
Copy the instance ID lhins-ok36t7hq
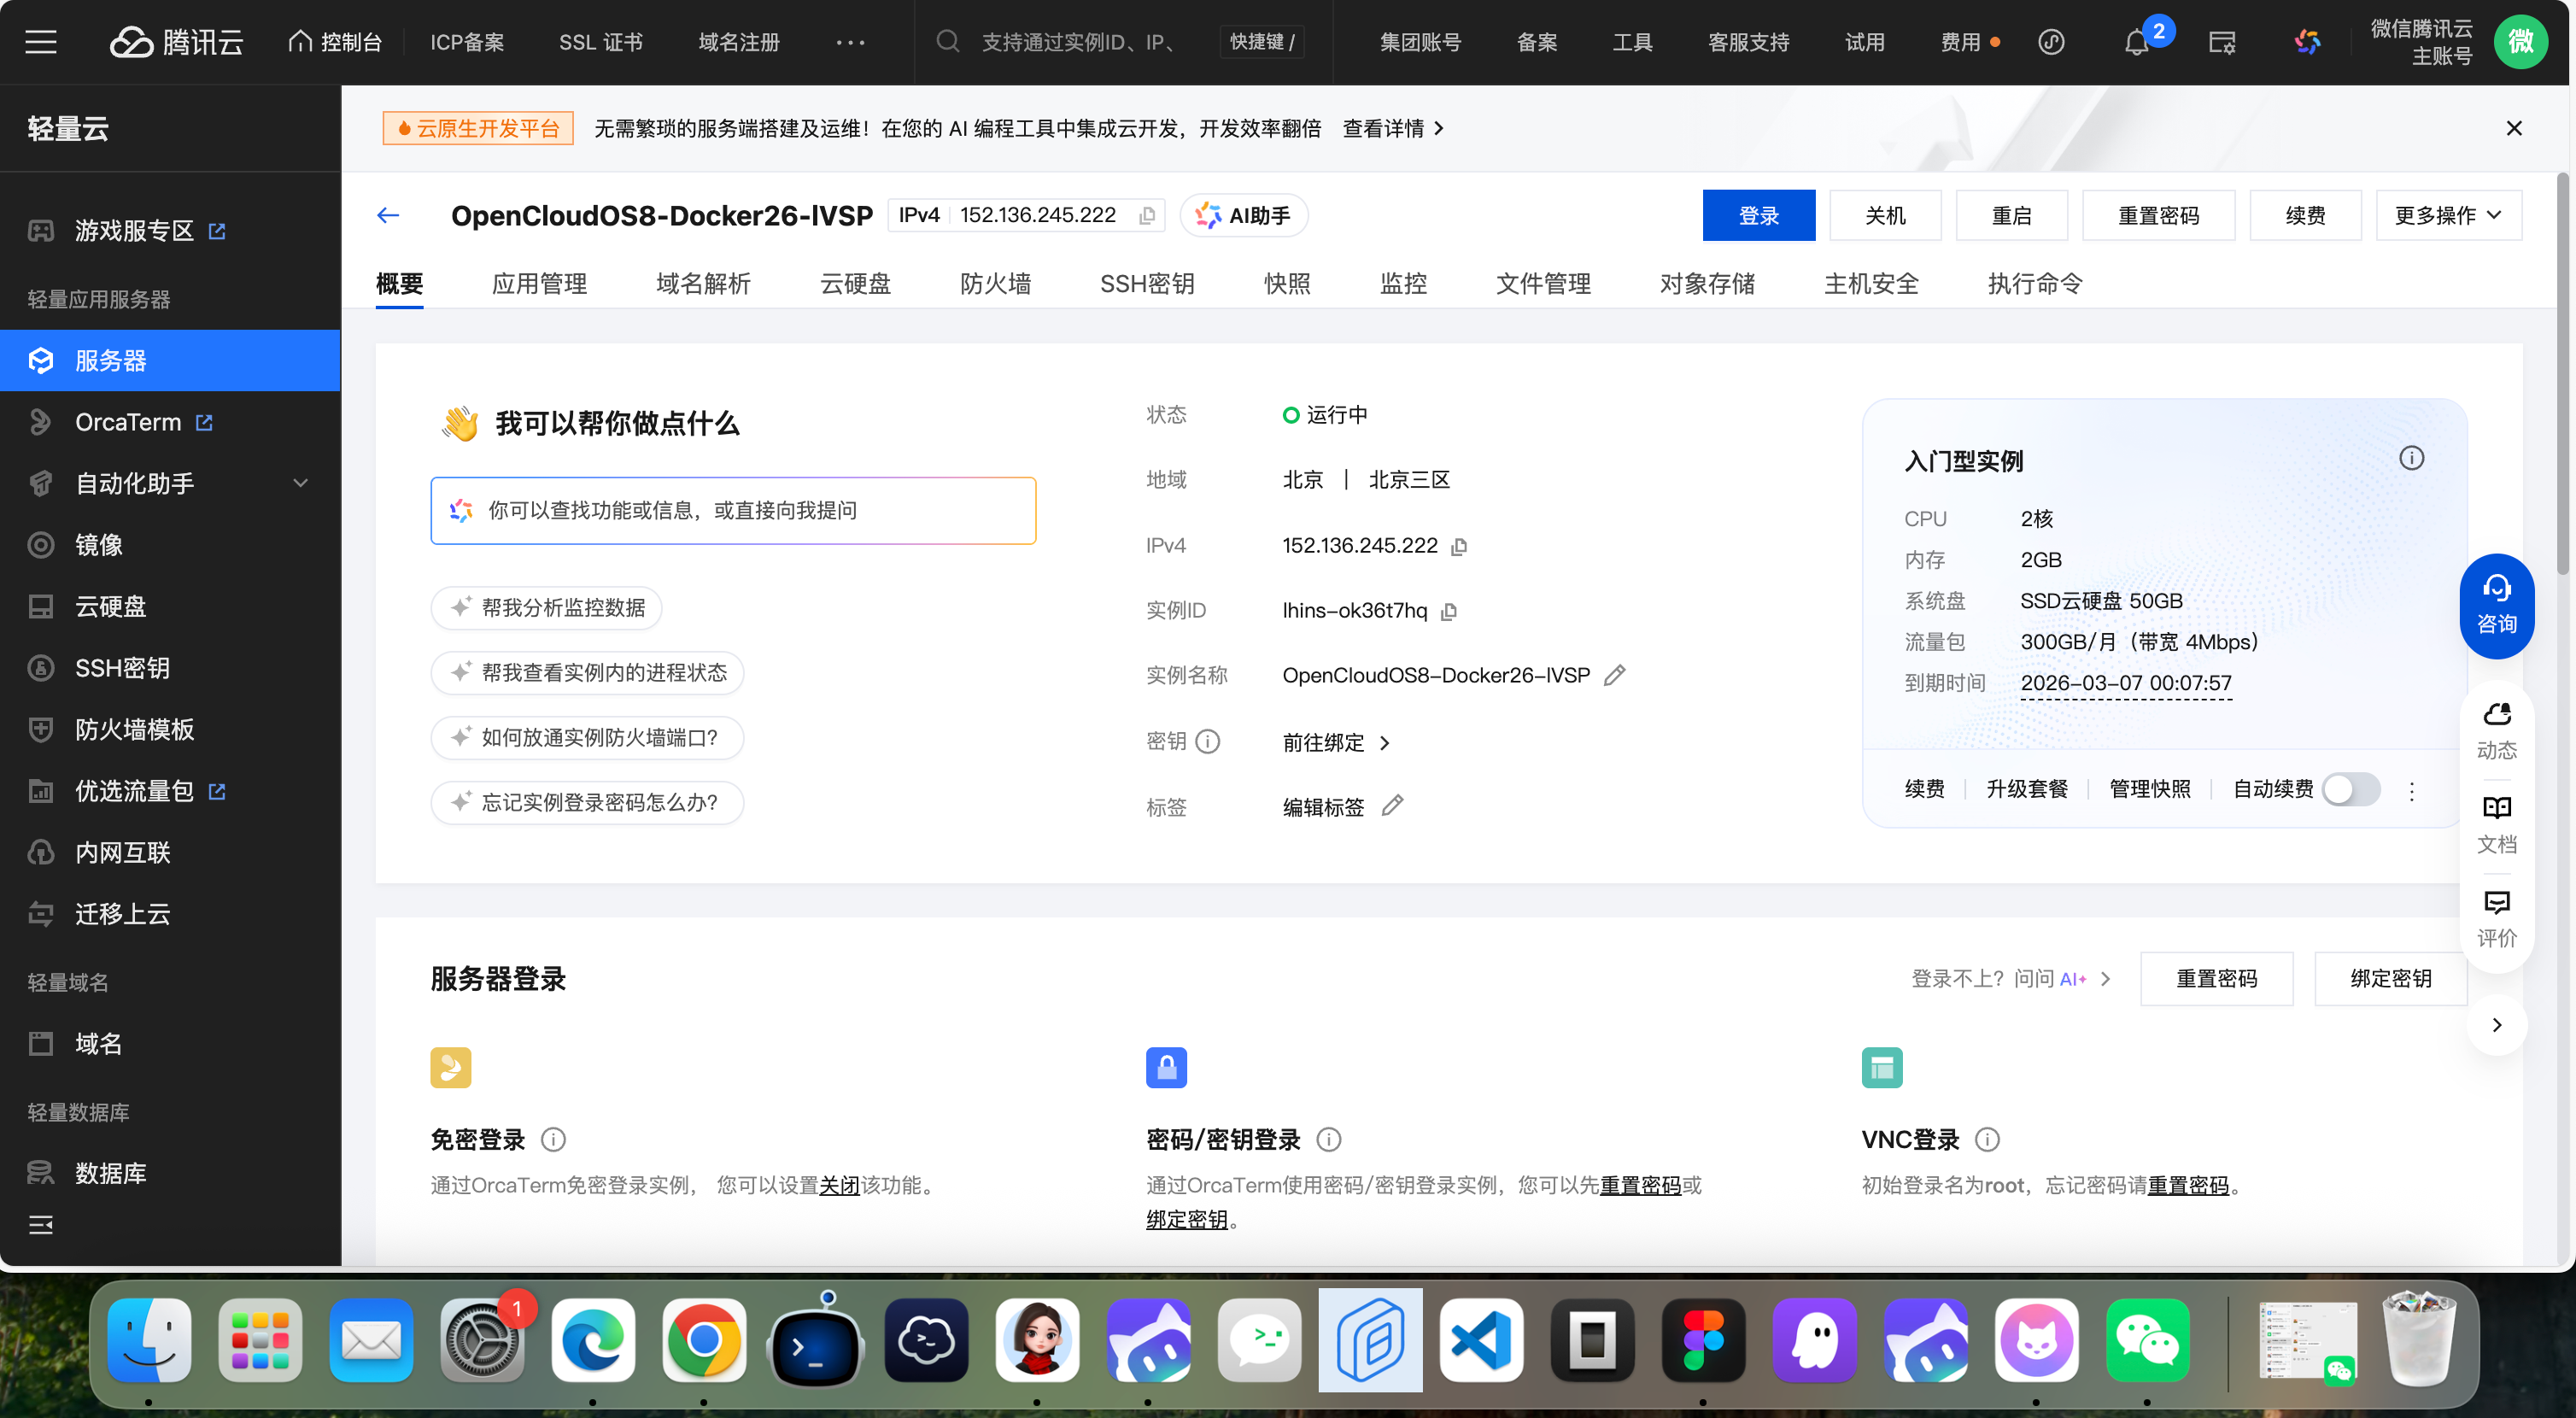(1449, 611)
